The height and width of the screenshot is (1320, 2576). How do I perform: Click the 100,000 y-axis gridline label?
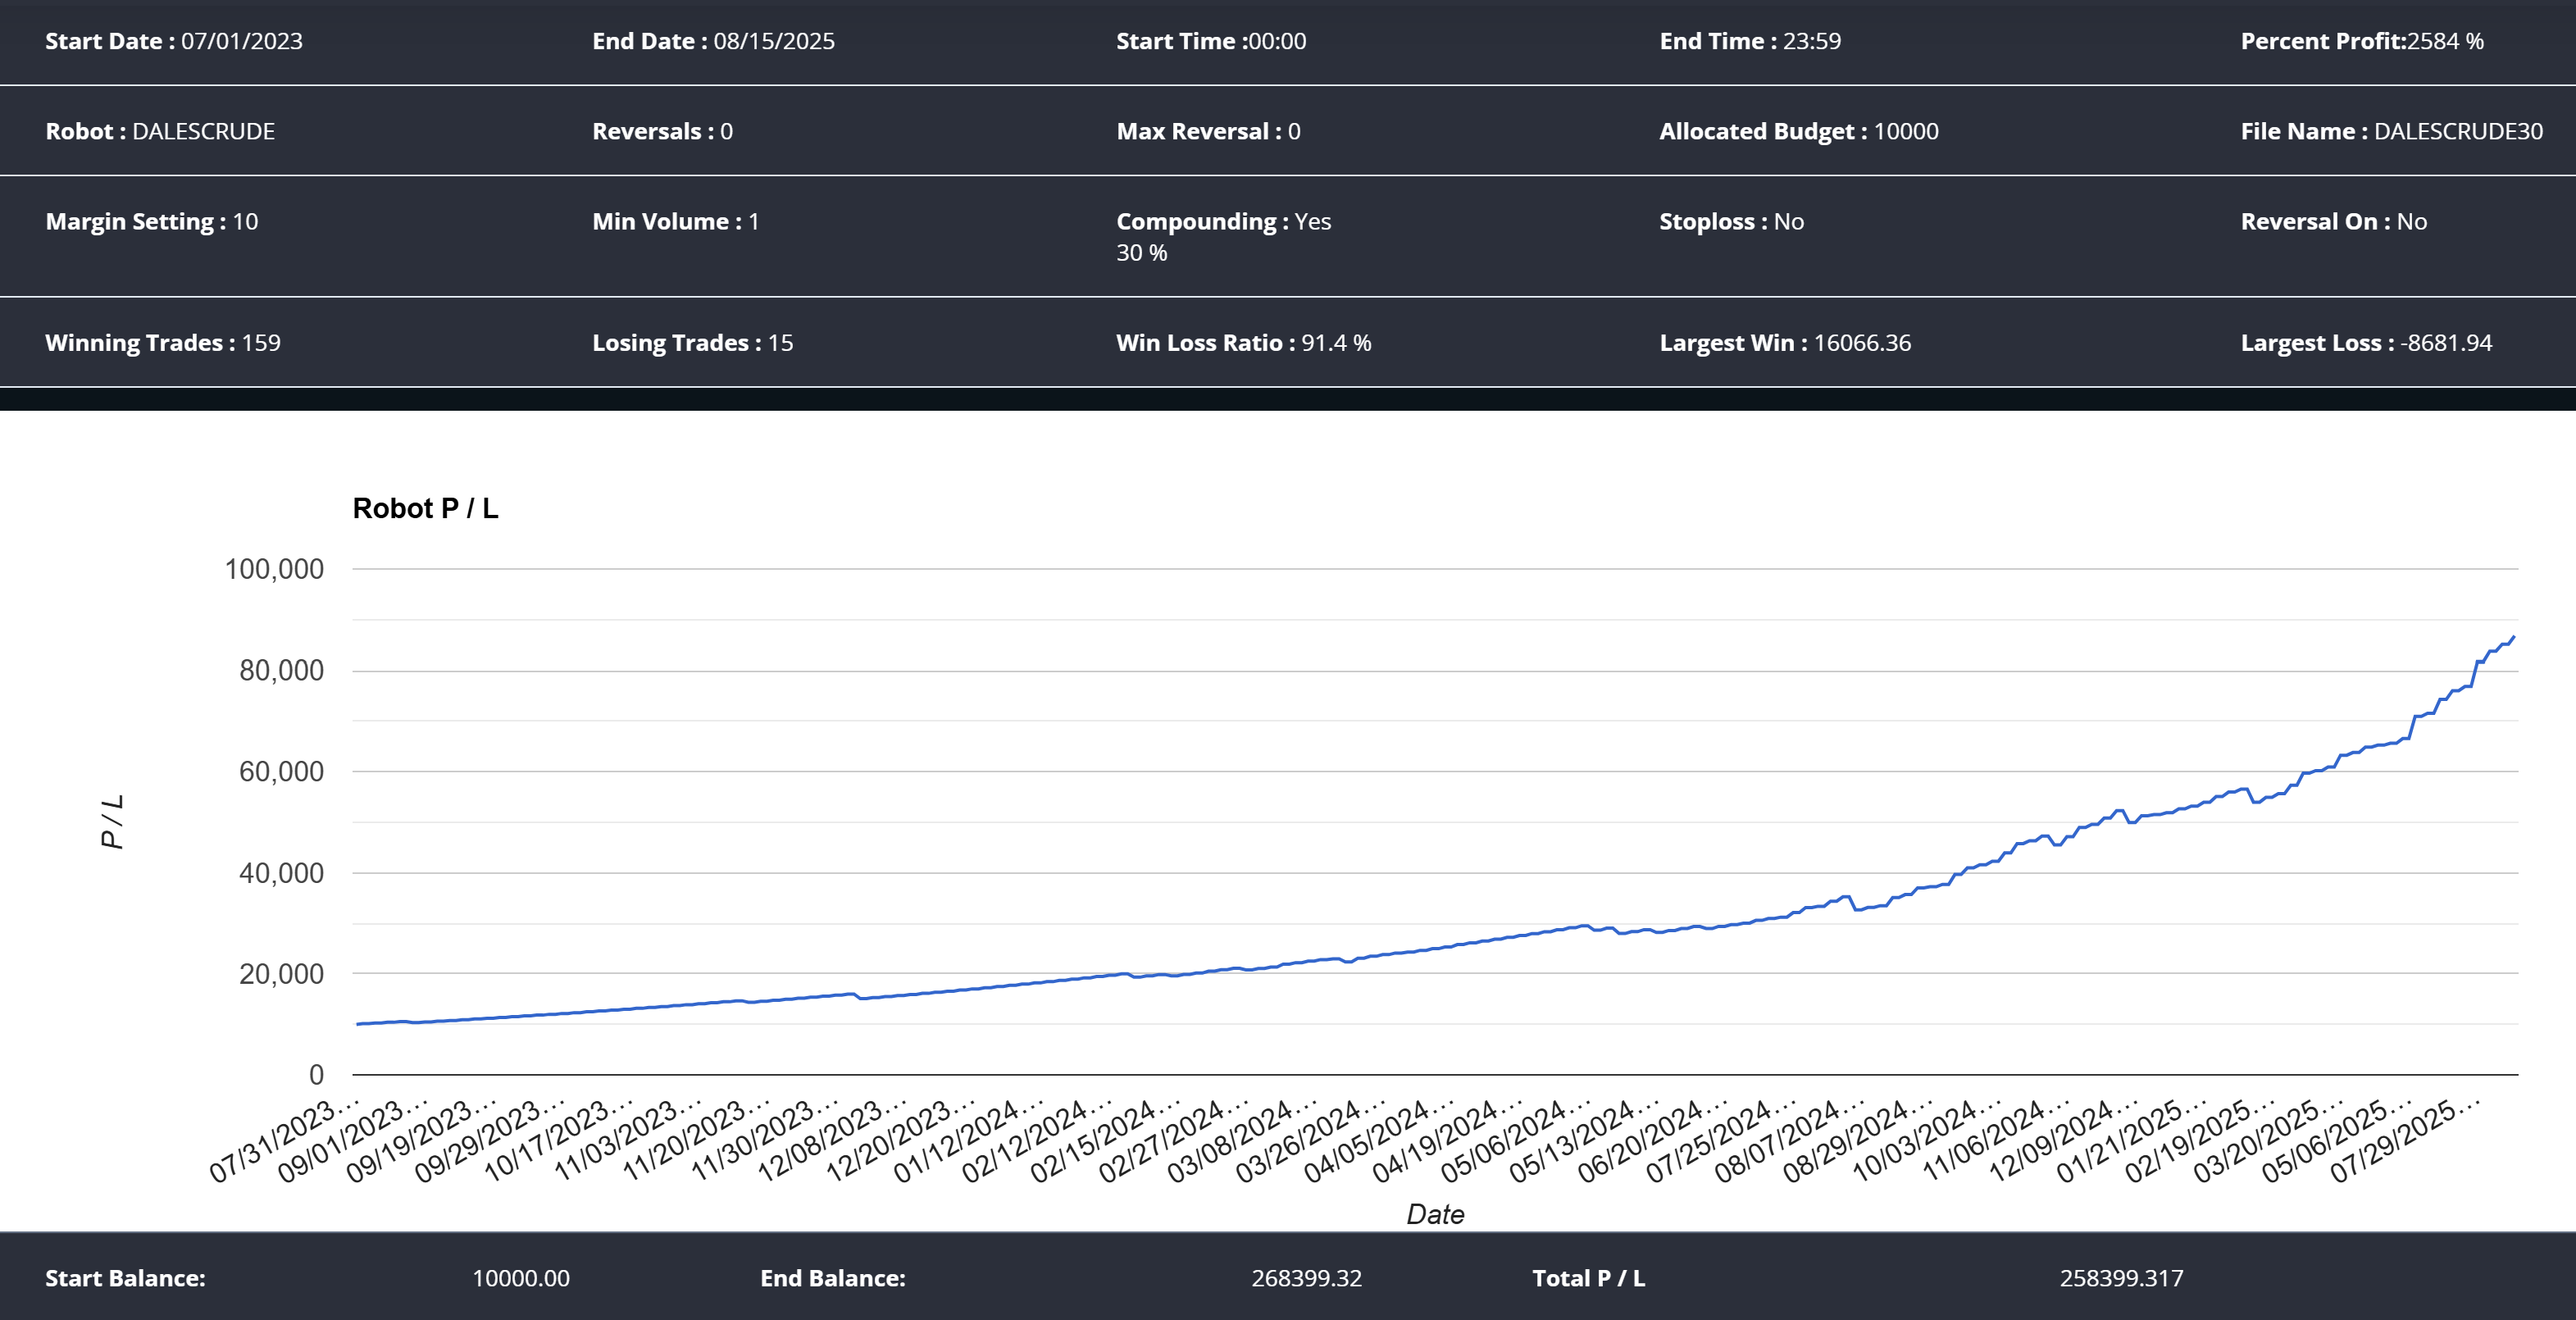(x=274, y=569)
